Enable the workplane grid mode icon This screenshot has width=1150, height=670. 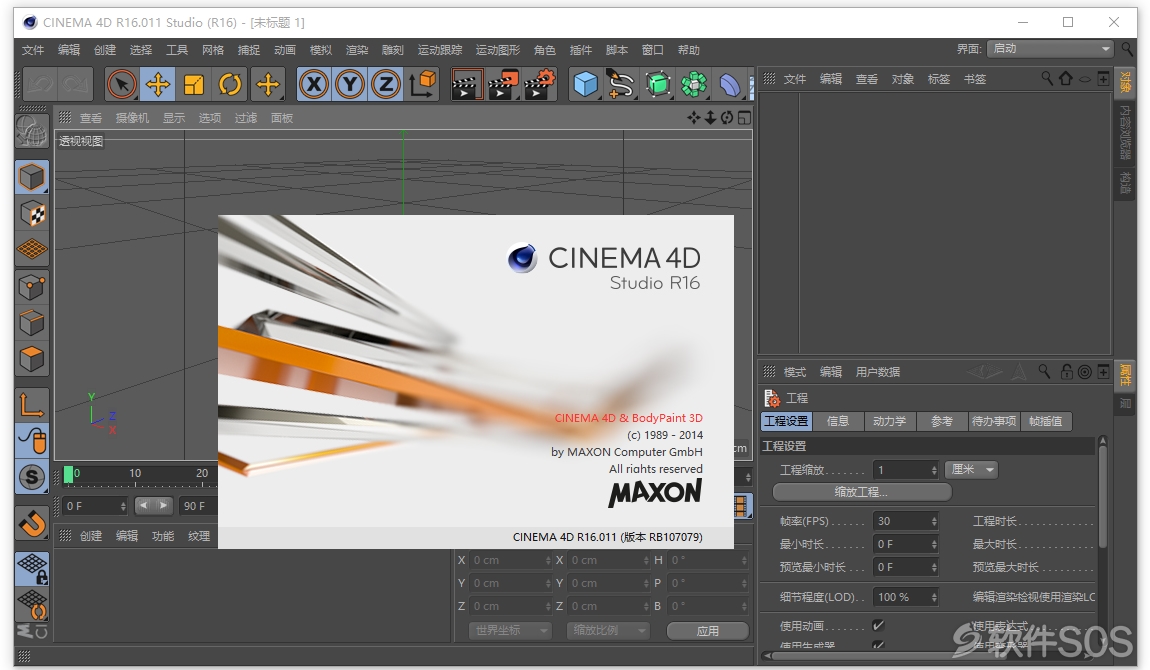[32, 249]
